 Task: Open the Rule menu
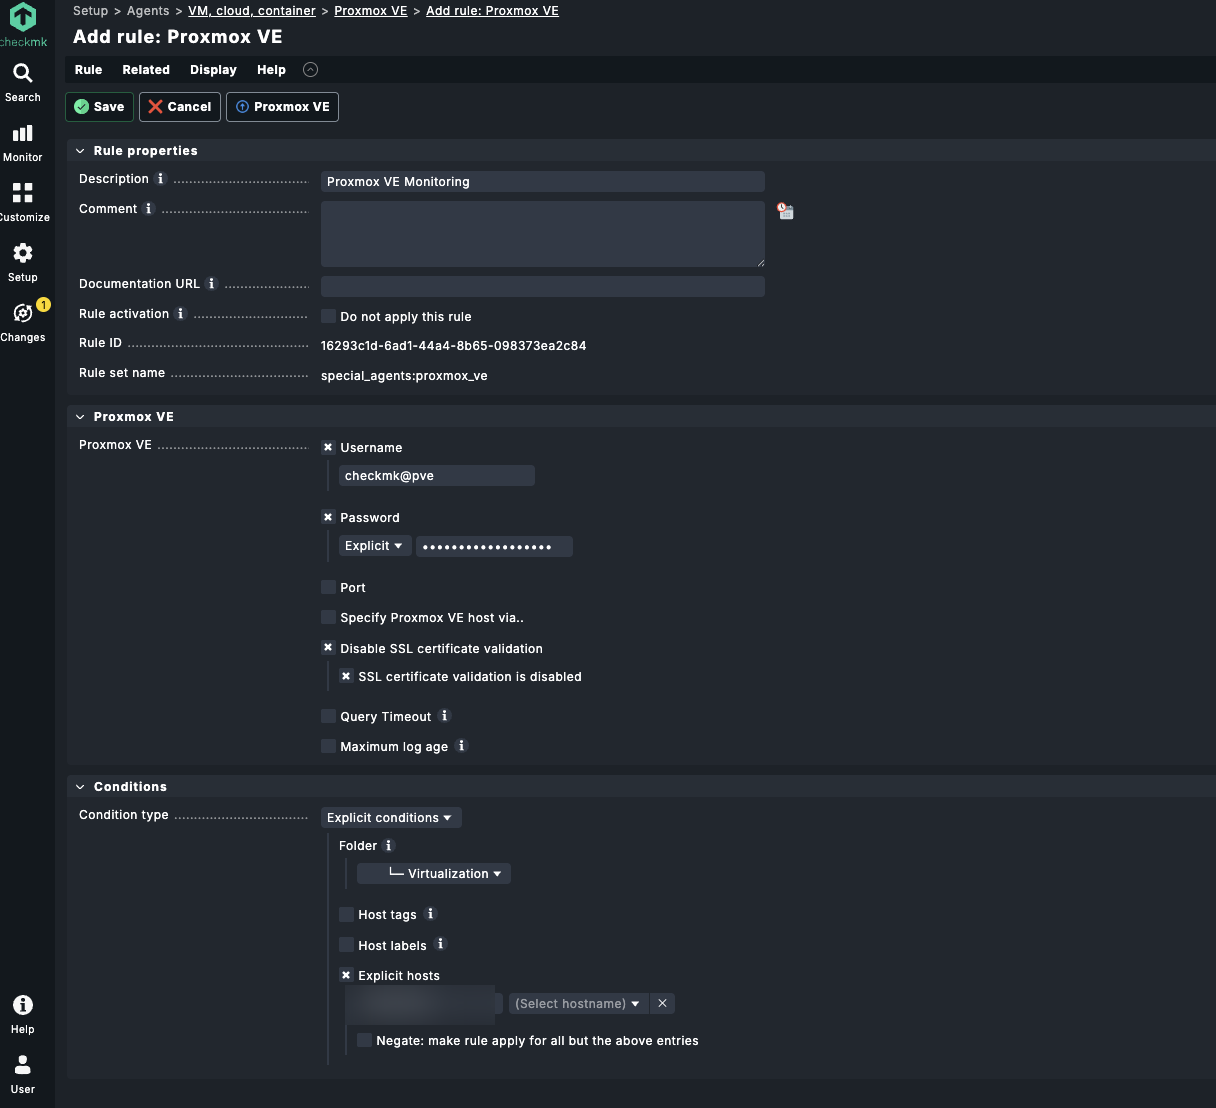88,70
